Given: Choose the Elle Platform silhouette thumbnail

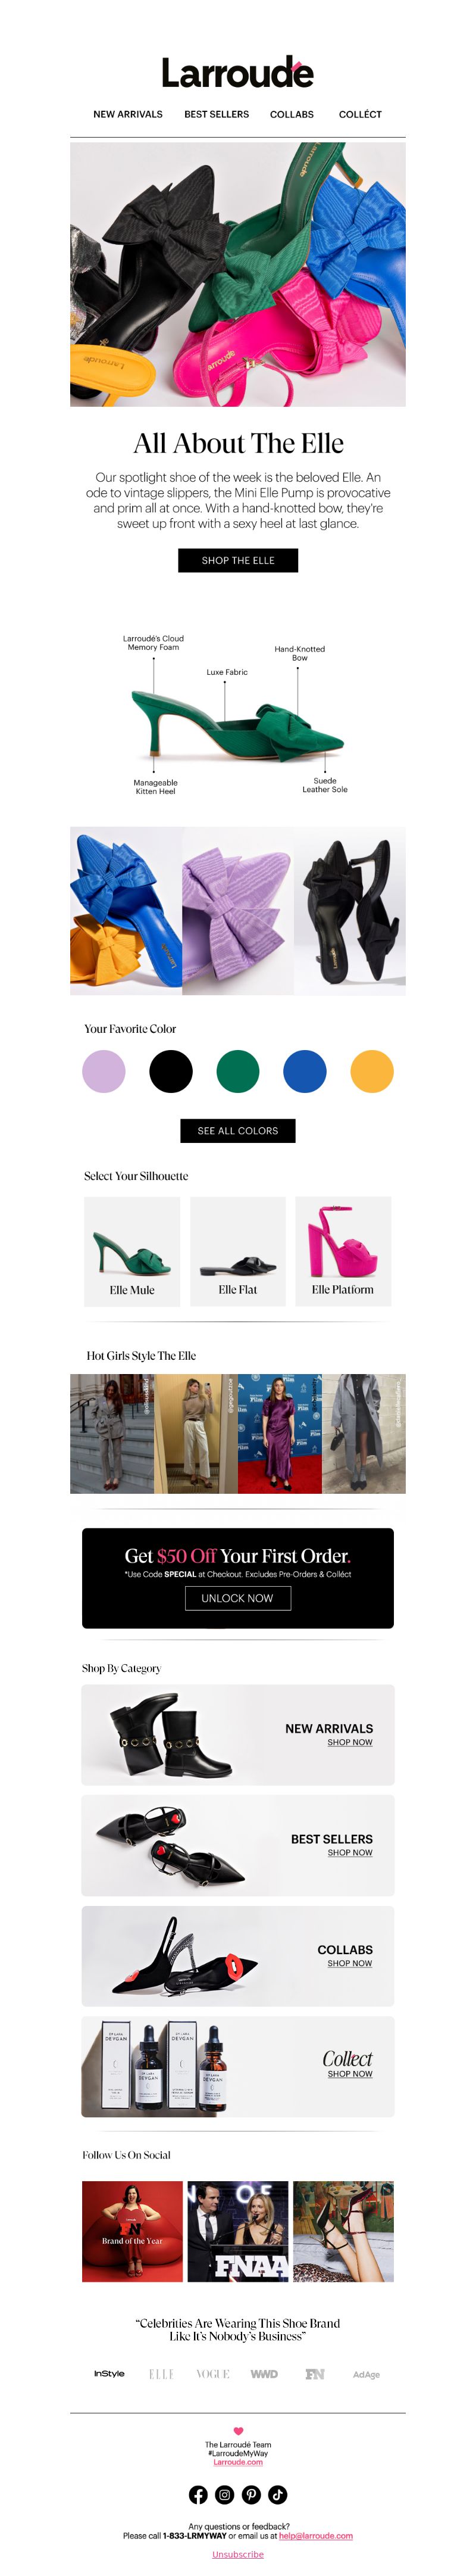Looking at the screenshot, I should point(343,1251).
